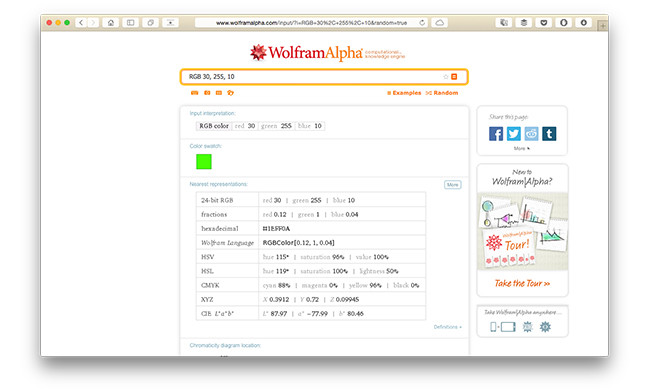Viewport: 650px width, 392px height.
Task: Click the Random query link
Action: (442, 93)
